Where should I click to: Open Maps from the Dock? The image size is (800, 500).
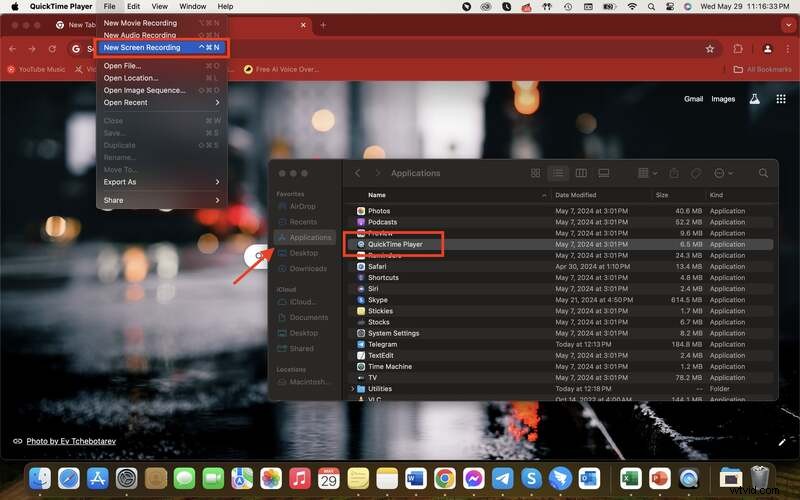coord(242,479)
